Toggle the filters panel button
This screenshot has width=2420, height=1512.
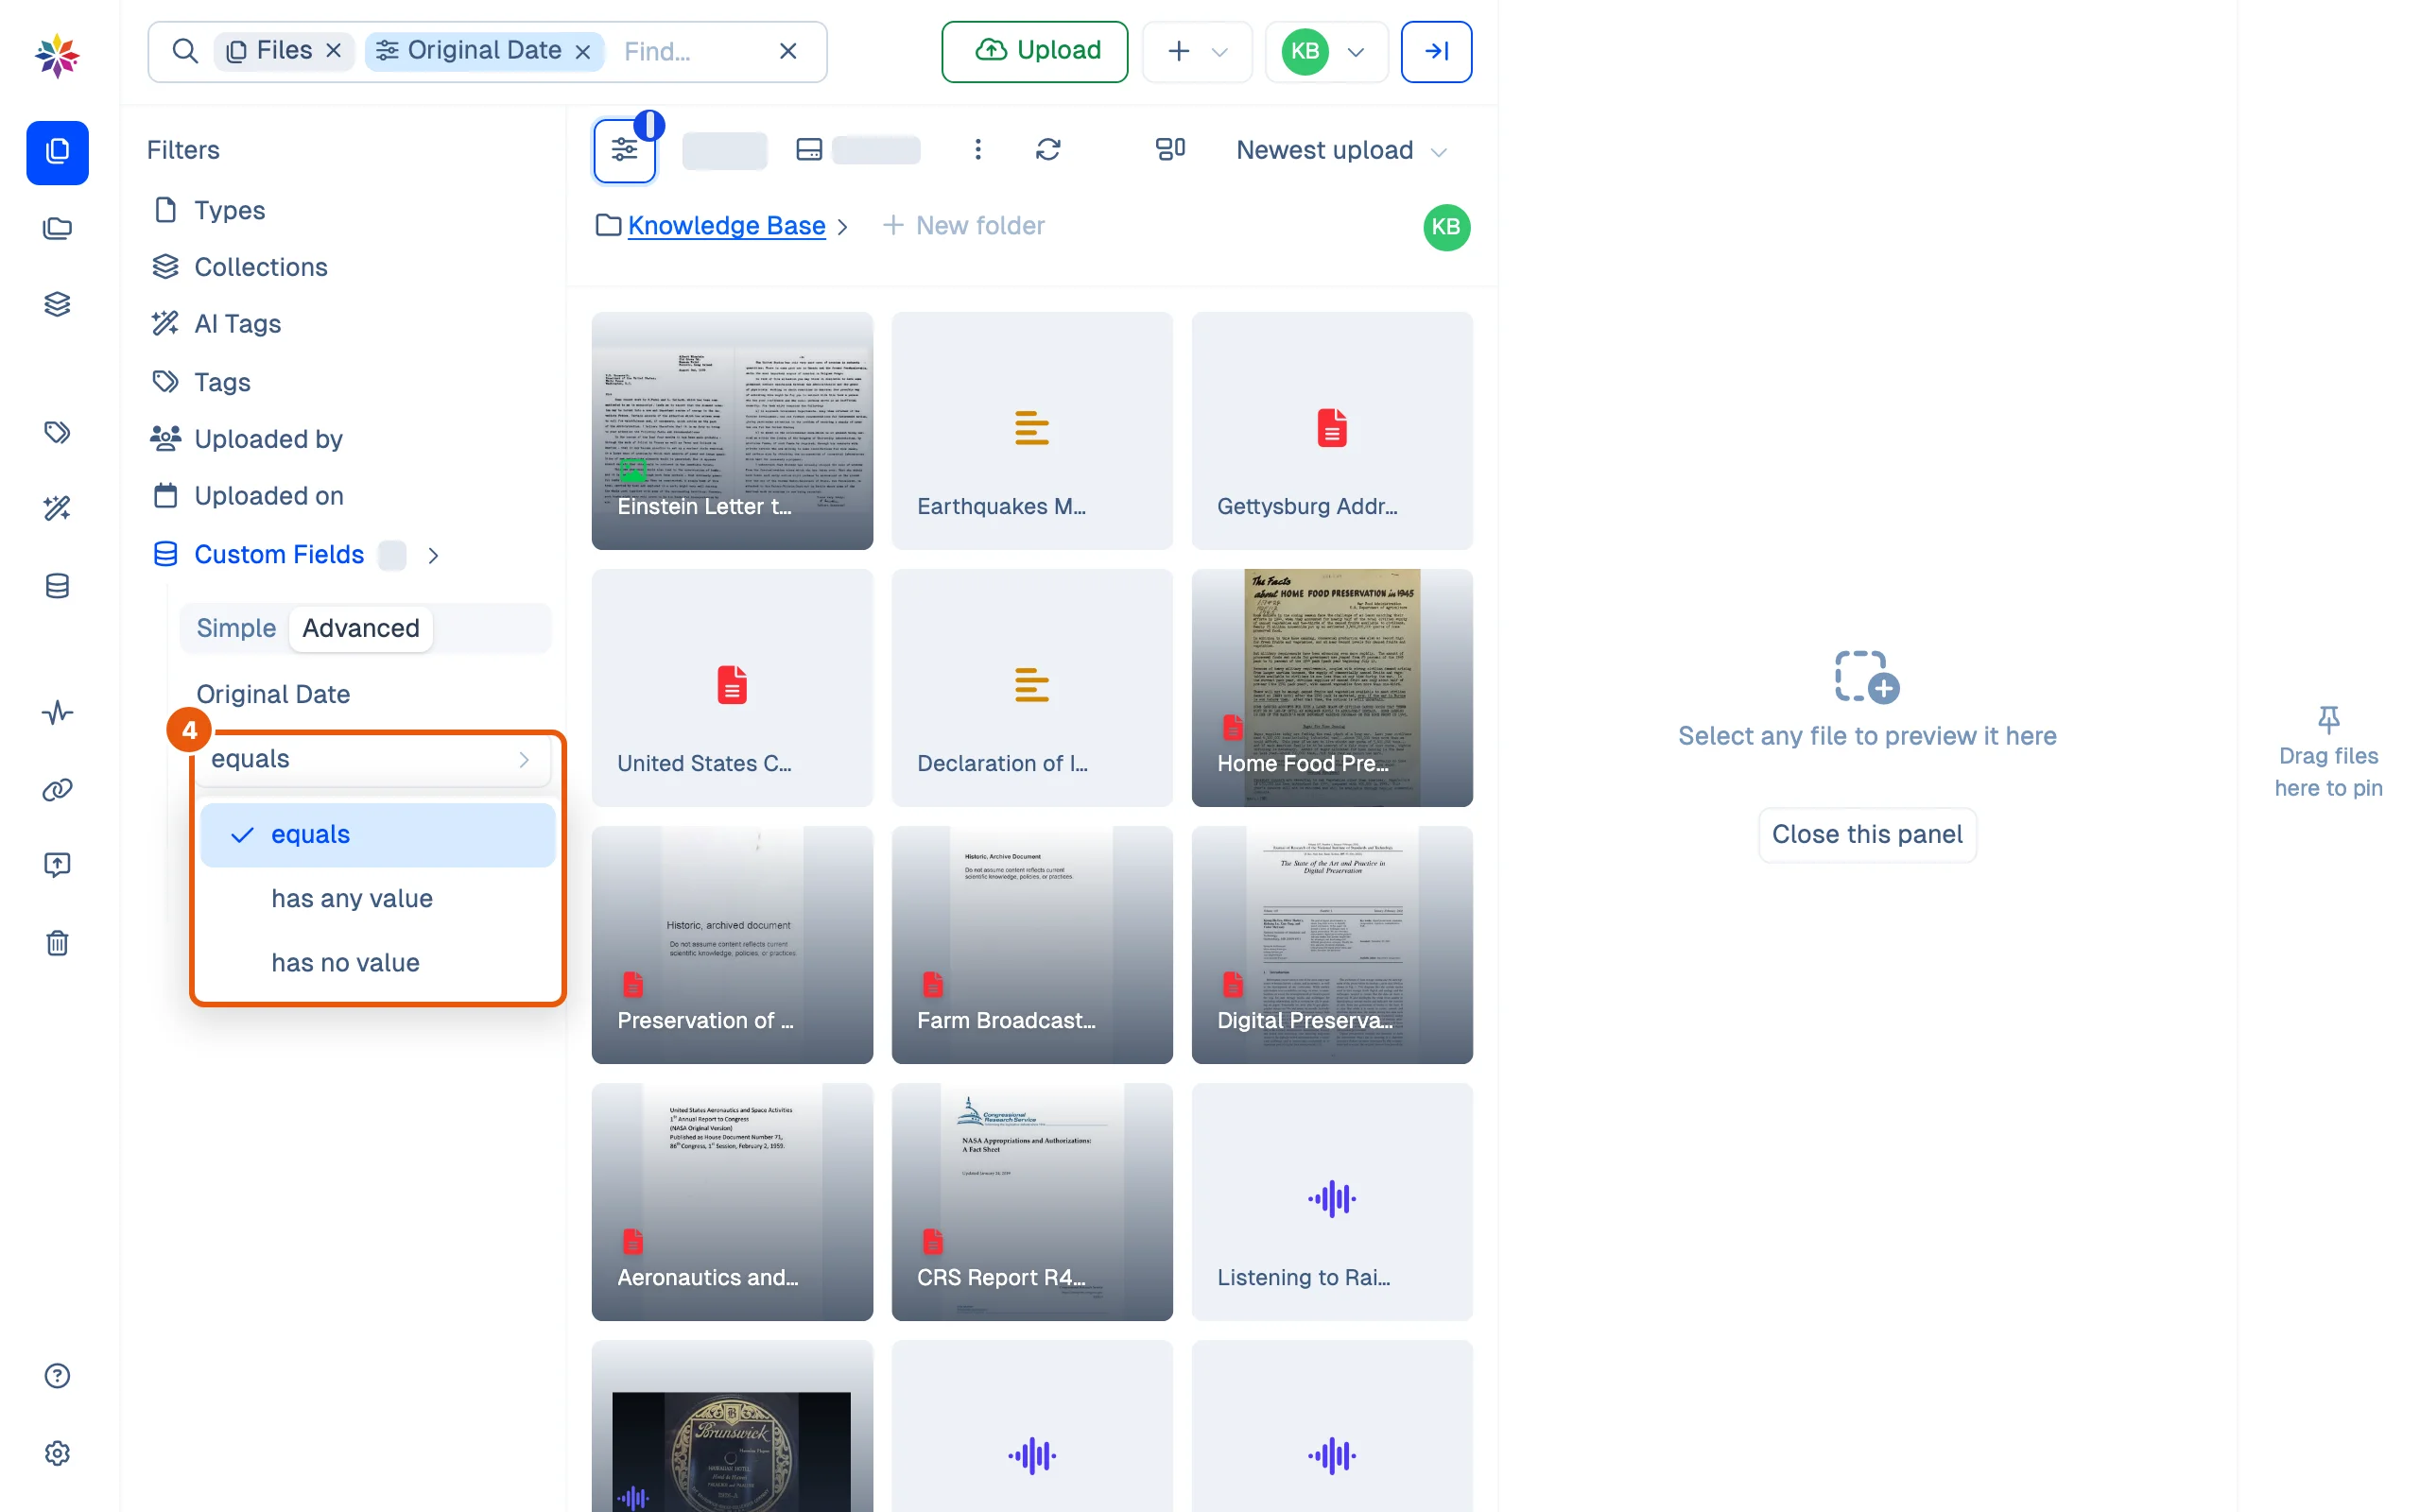coord(624,150)
